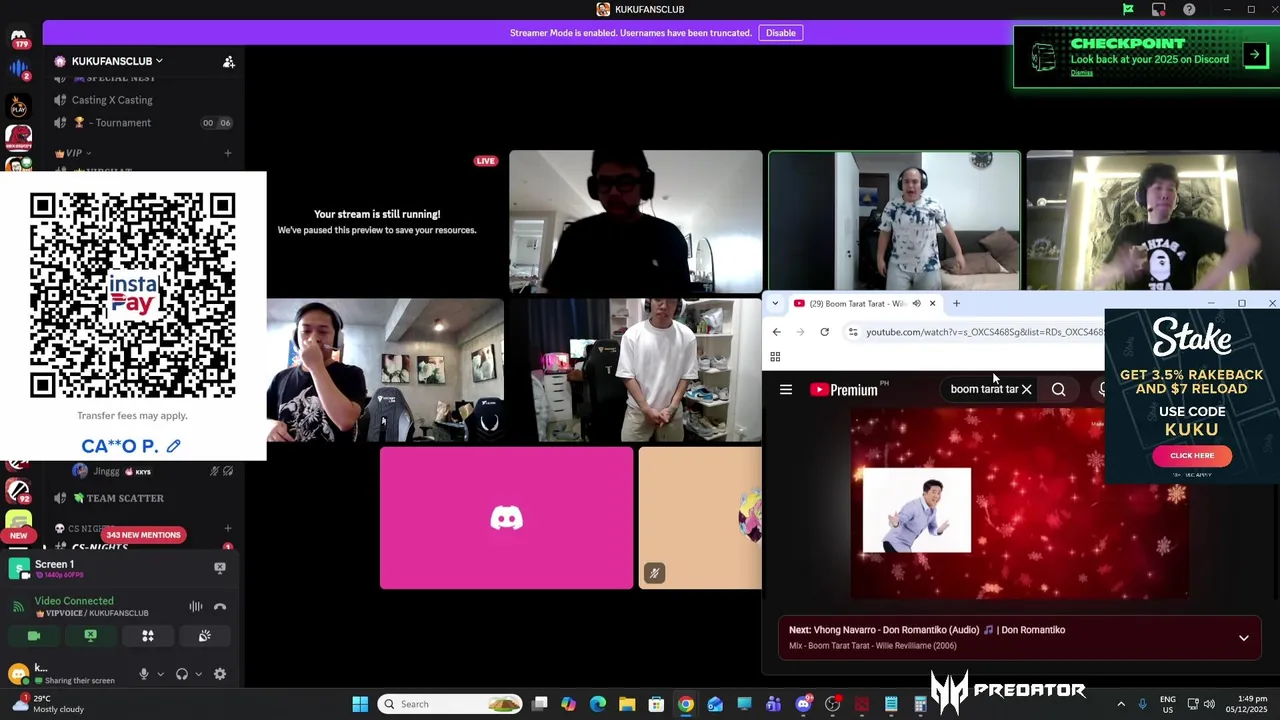Viewport: 1280px width, 720px height.
Task: Stop streaming Screen 1
Action: (220, 568)
